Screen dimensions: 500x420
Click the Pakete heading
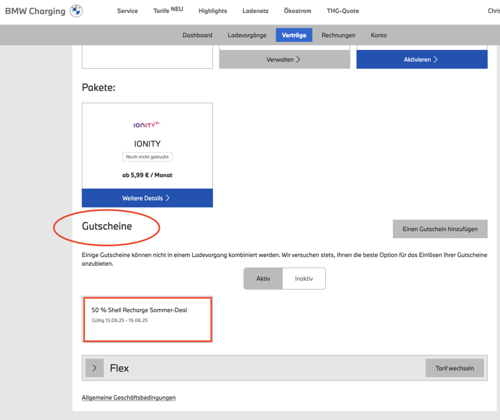99,87
